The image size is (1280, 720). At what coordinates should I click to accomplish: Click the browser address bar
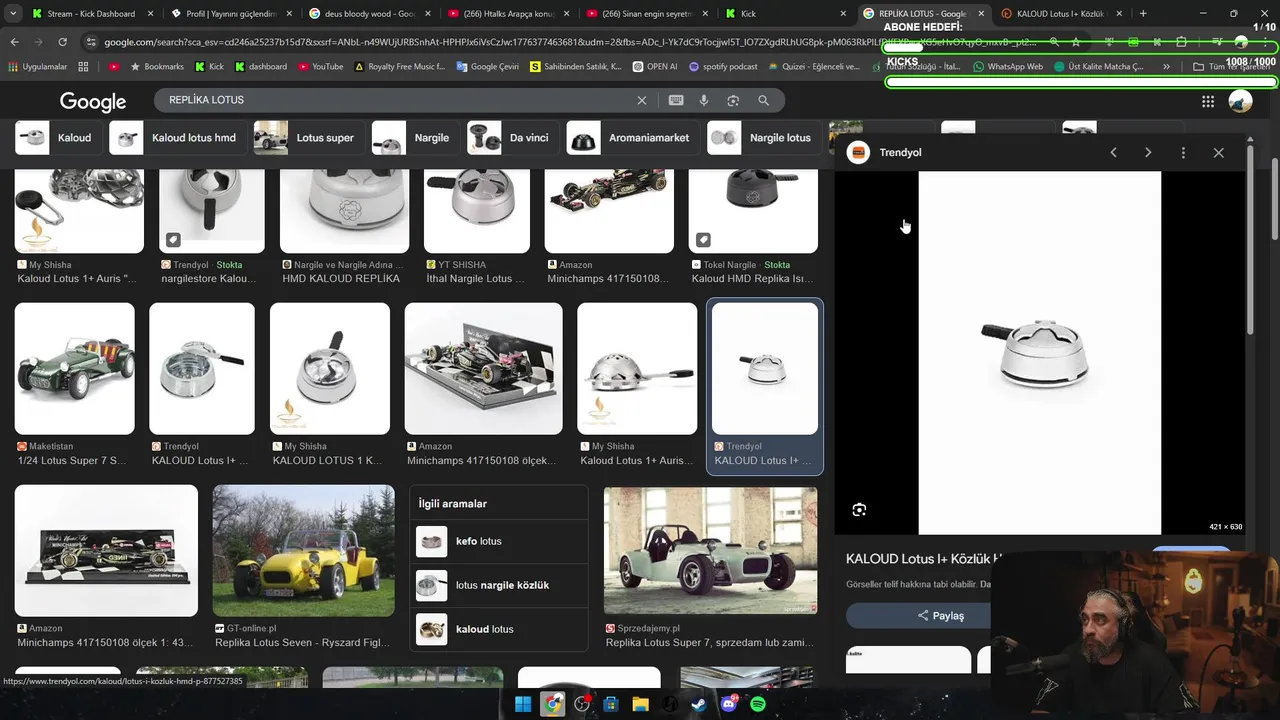[570, 42]
